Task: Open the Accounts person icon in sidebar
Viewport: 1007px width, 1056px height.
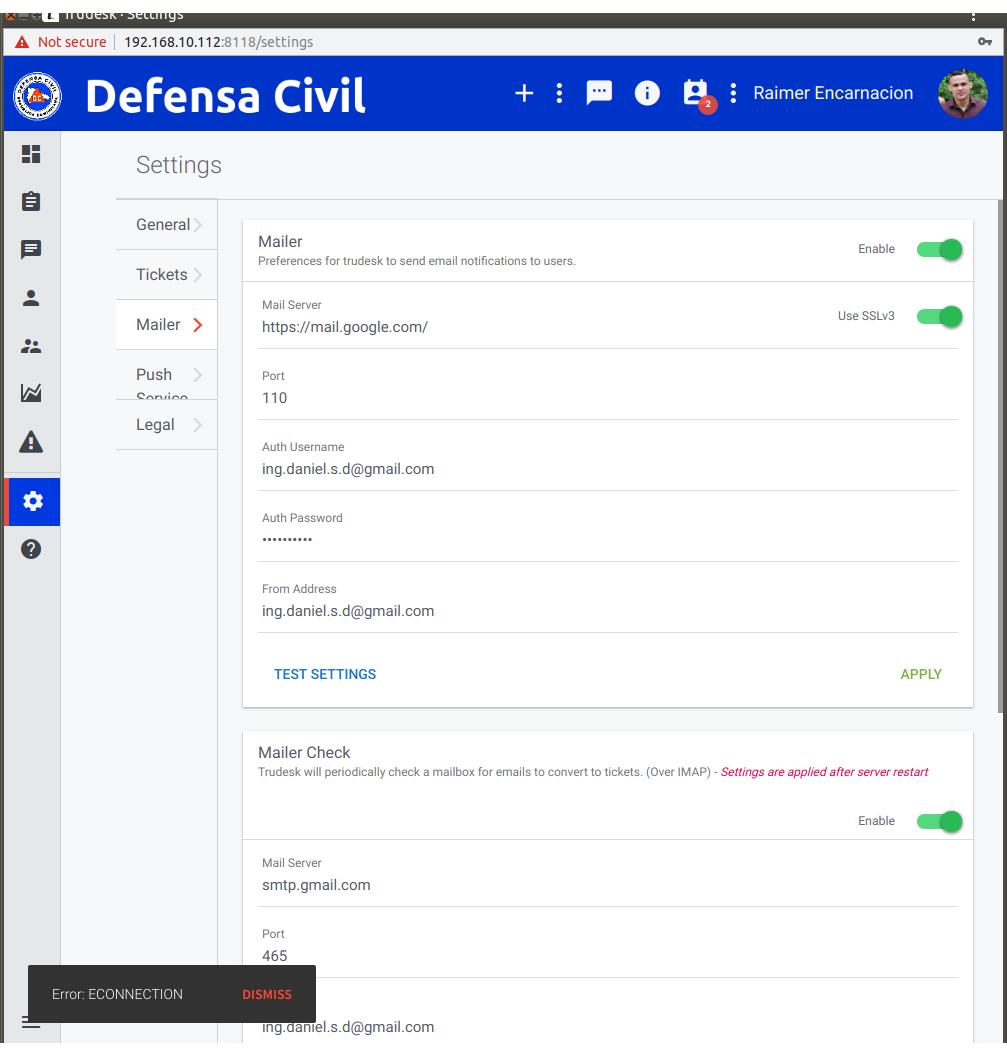Action: (31, 298)
